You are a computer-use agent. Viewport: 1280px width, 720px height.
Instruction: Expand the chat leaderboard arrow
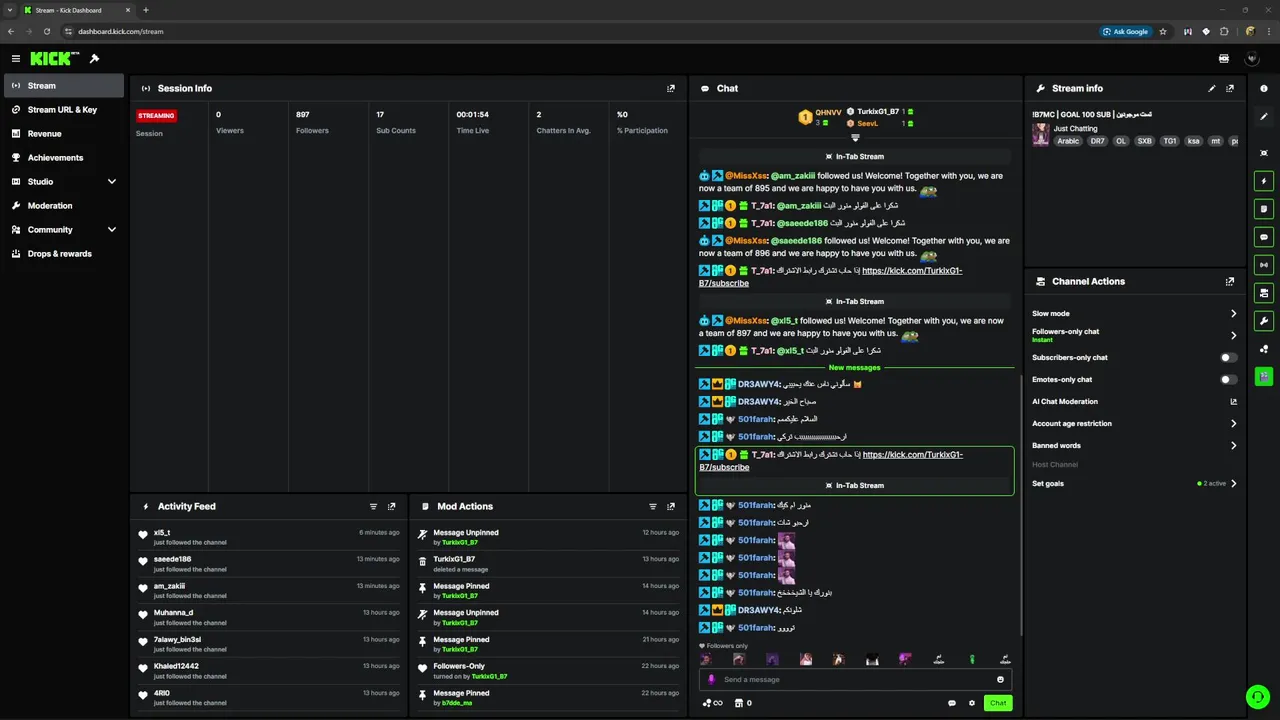click(855, 138)
